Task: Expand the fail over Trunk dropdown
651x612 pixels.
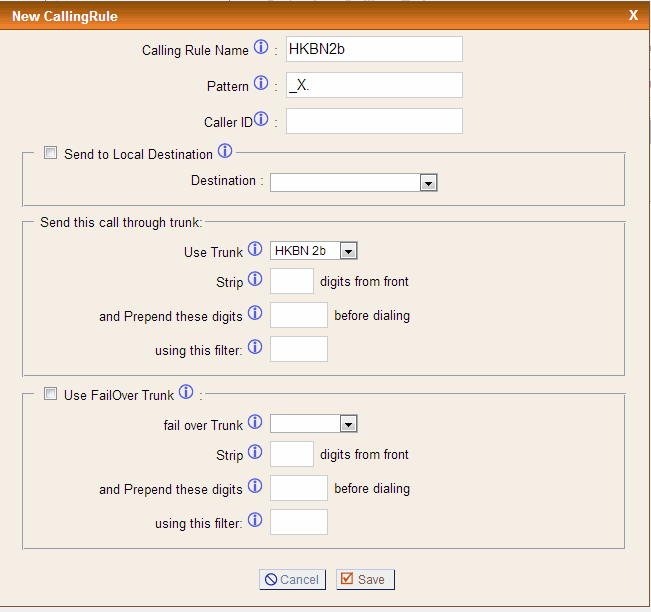Action: pyautogui.click(x=314, y=424)
